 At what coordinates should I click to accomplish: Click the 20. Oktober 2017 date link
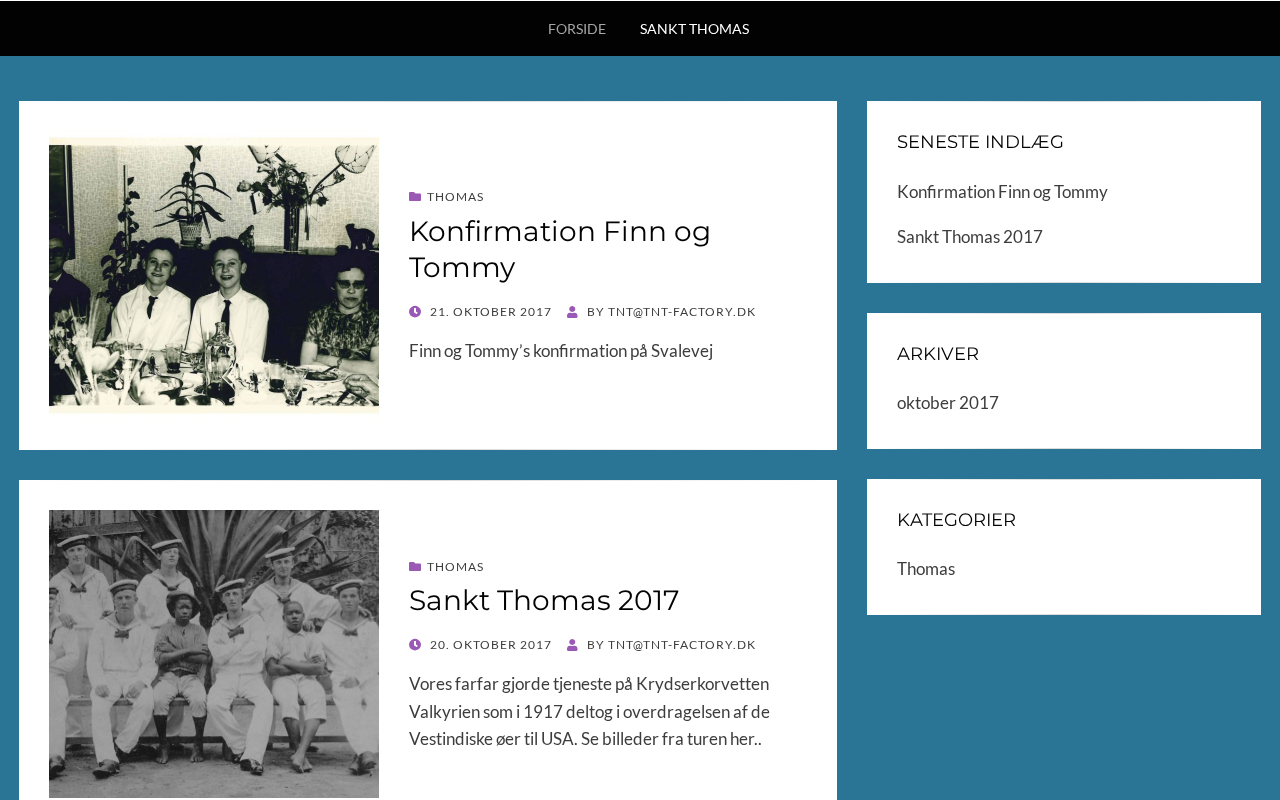(x=491, y=645)
